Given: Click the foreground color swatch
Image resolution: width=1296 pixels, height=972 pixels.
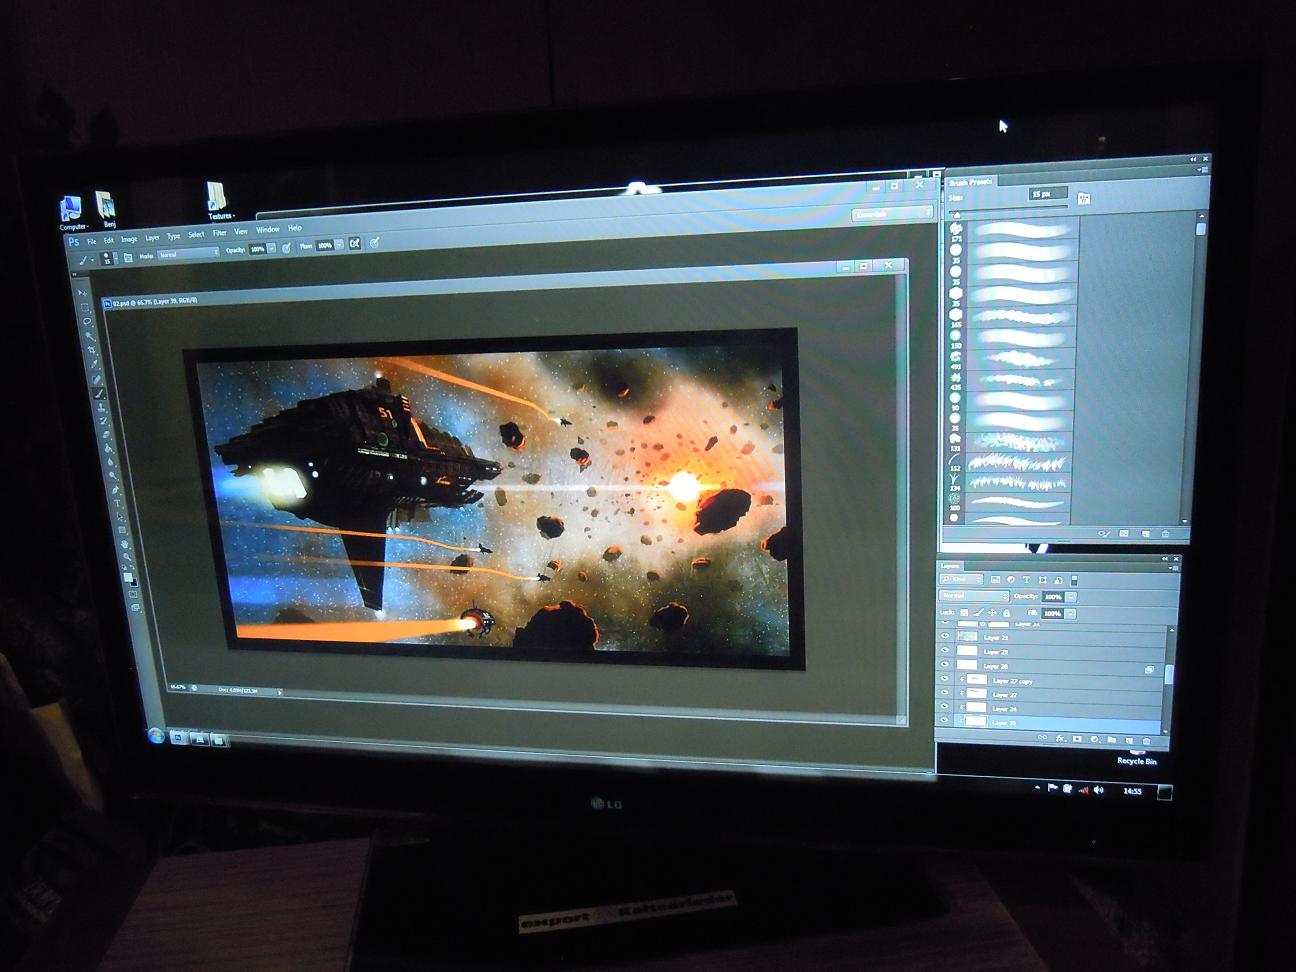Looking at the screenshot, I should (127, 576).
